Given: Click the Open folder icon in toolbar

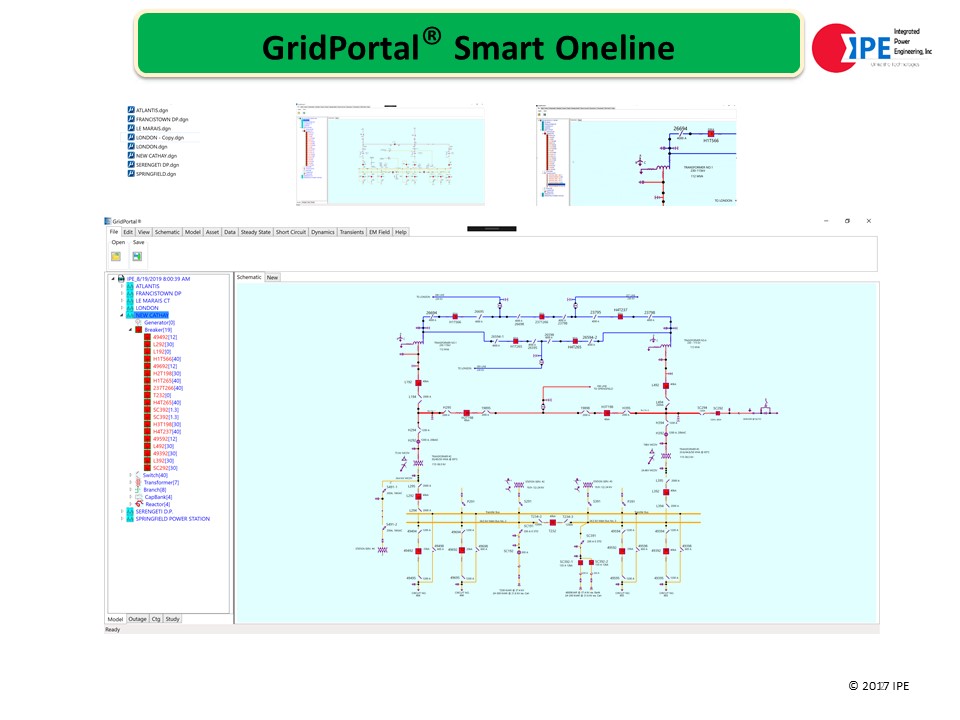Looking at the screenshot, I should coord(116,257).
